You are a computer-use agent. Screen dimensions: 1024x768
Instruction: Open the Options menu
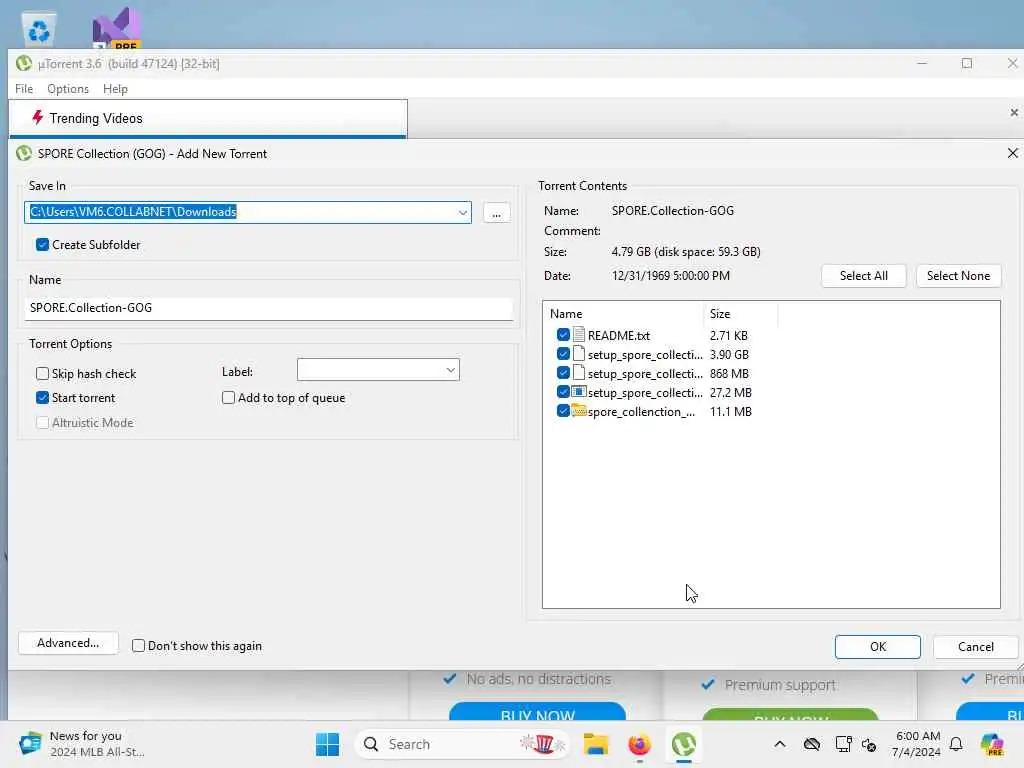tap(68, 89)
